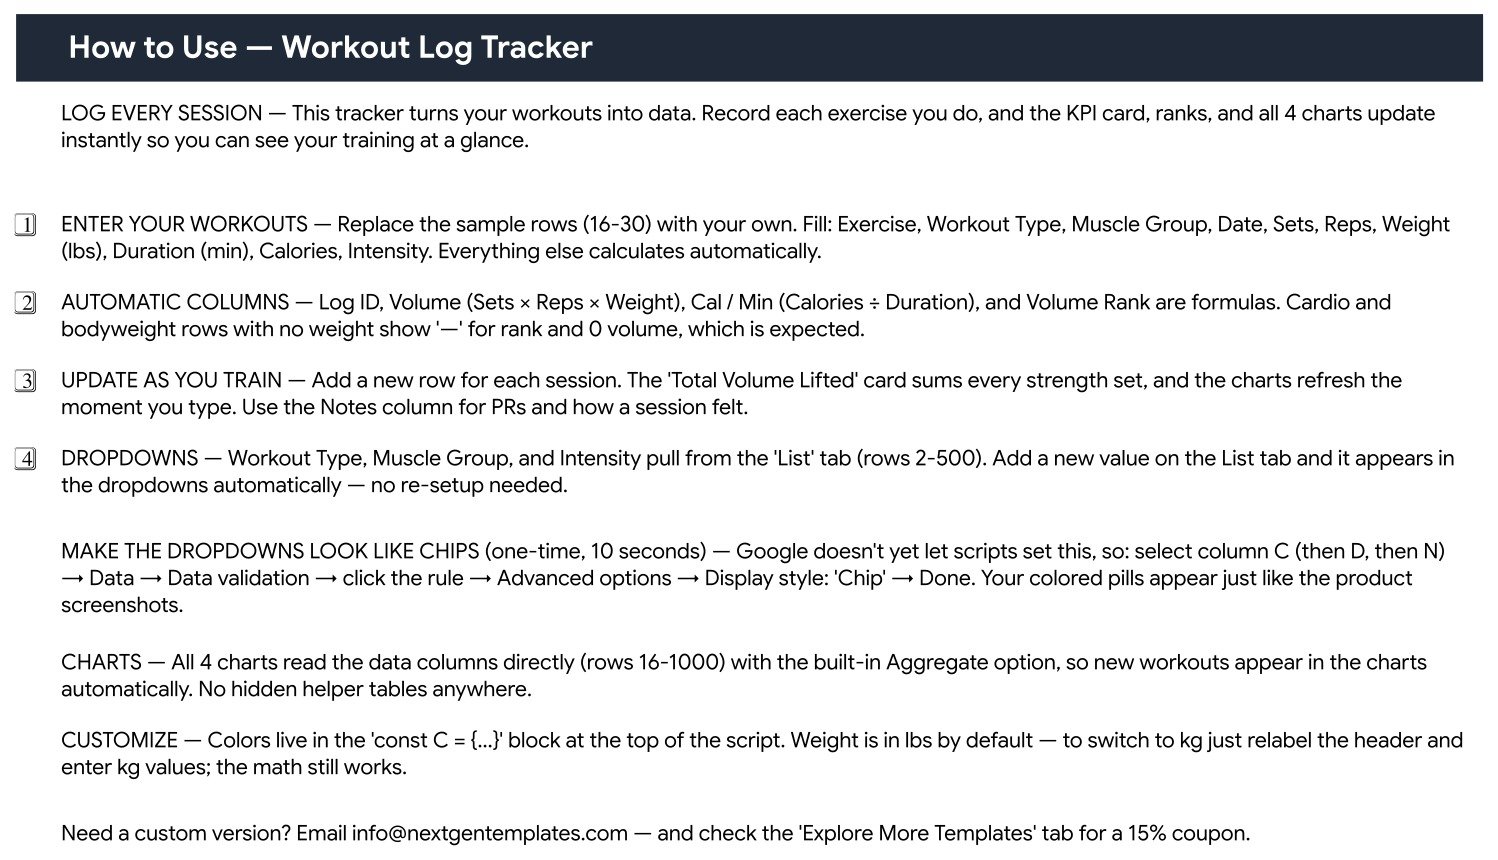Click the 'const C = {...}' code text
The image size is (1498, 860).
(x=437, y=741)
